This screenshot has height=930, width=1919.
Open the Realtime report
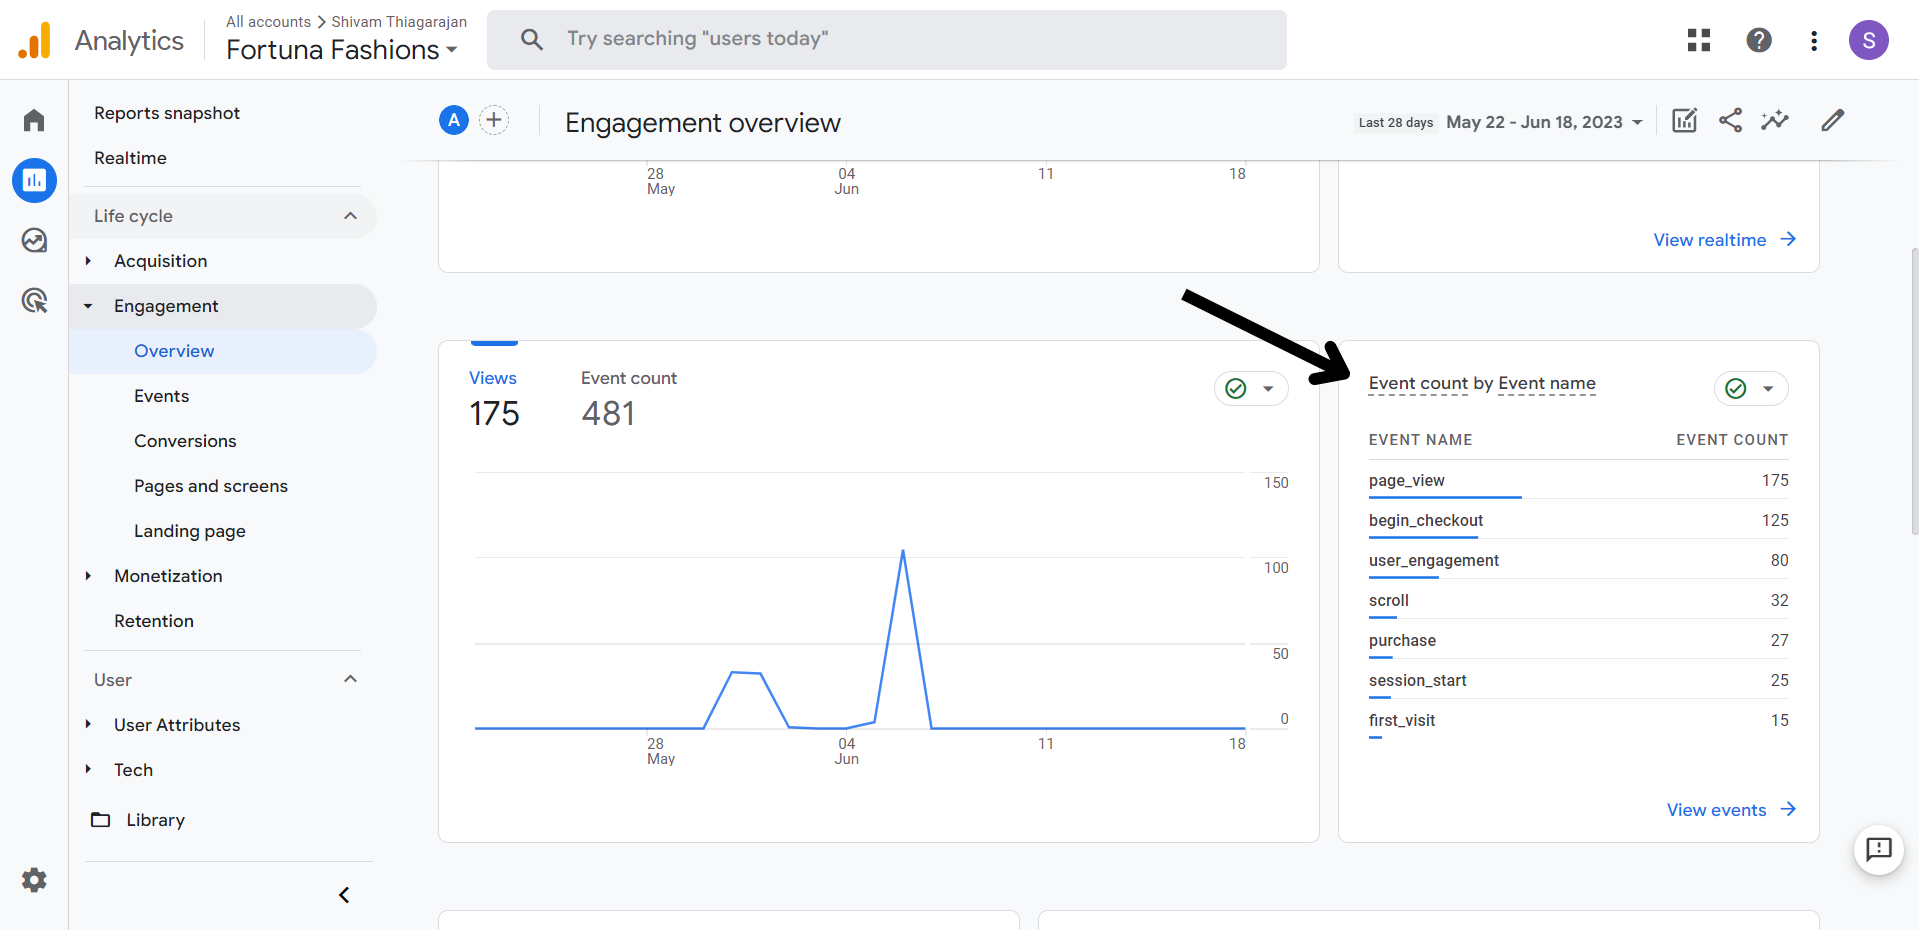(x=130, y=158)
